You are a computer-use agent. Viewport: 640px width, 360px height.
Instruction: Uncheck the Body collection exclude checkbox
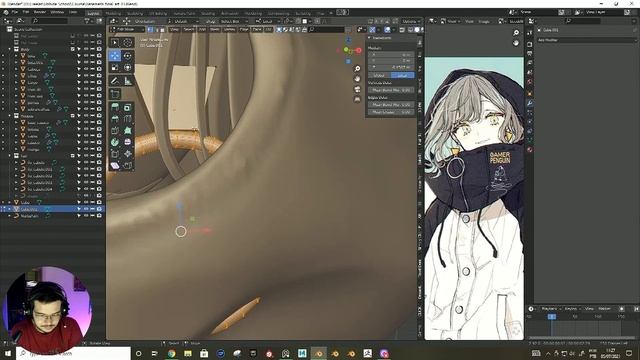tap(73, 49)
